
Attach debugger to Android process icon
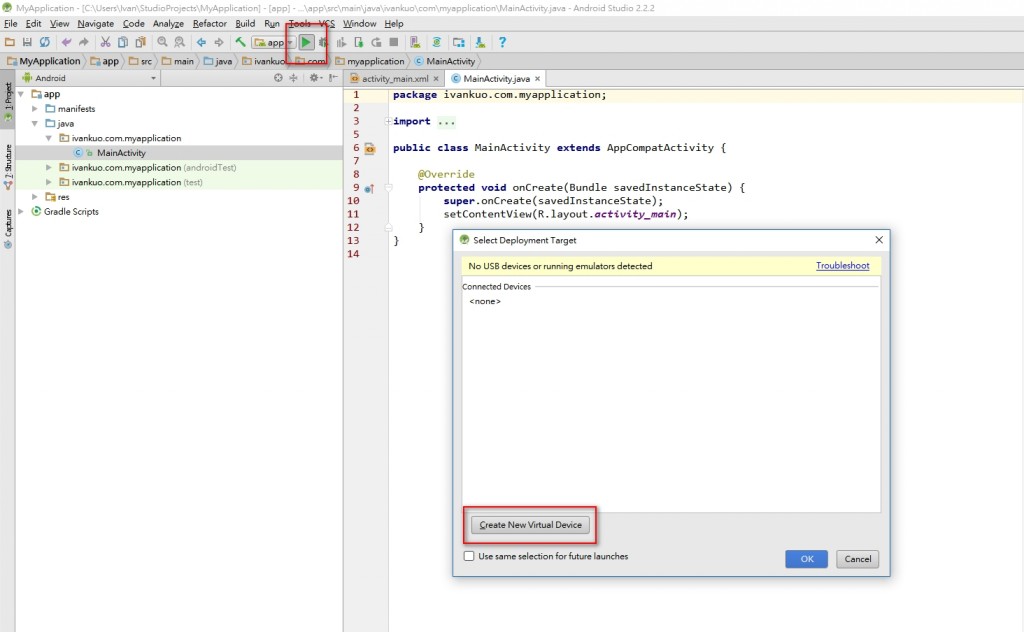(x=359, y=42)
